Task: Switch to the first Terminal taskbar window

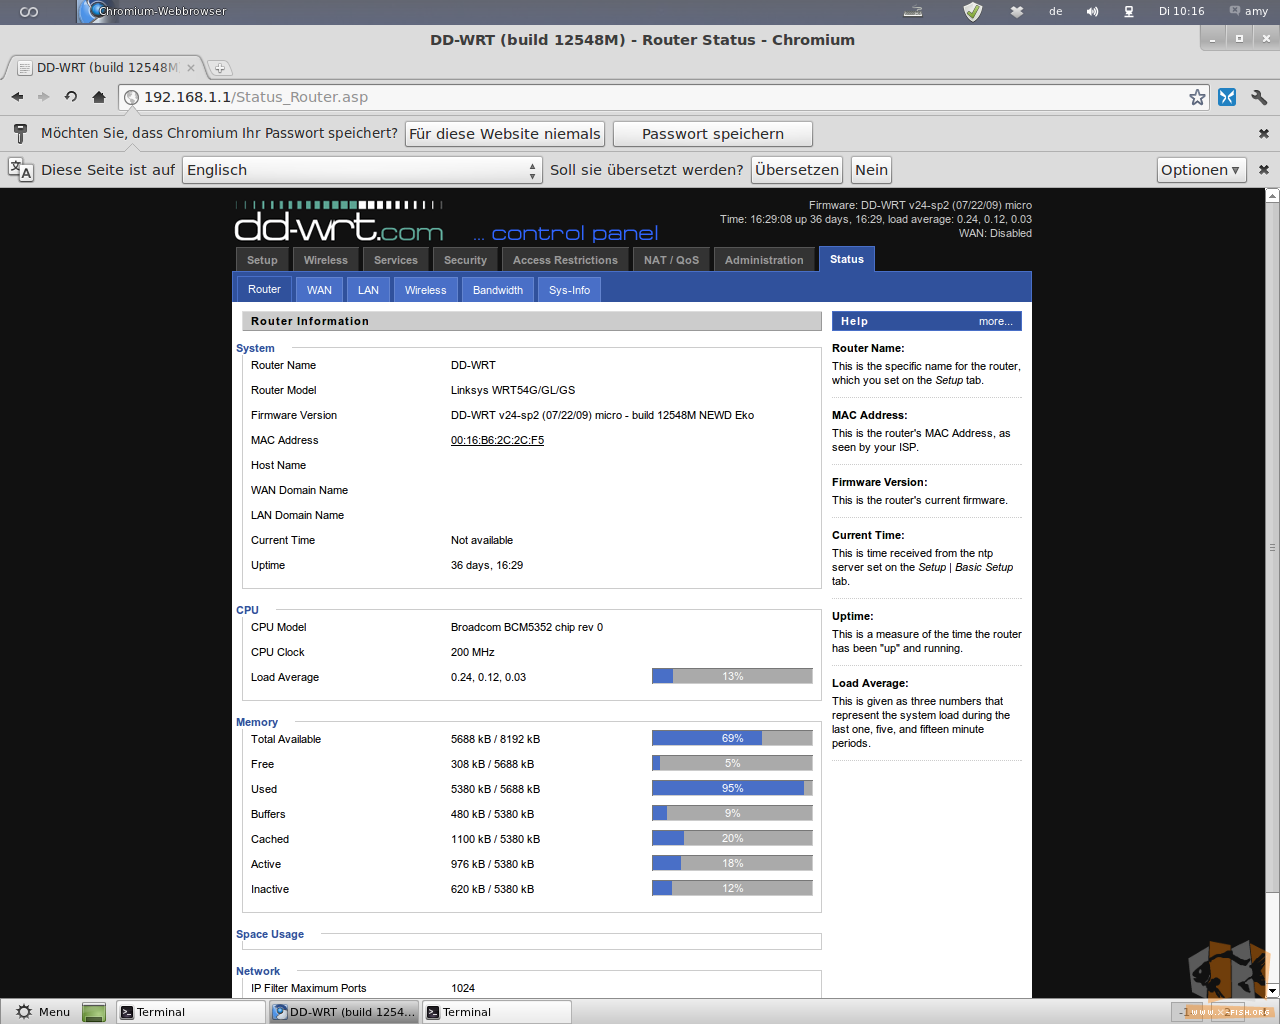Action: point(190,1012)
